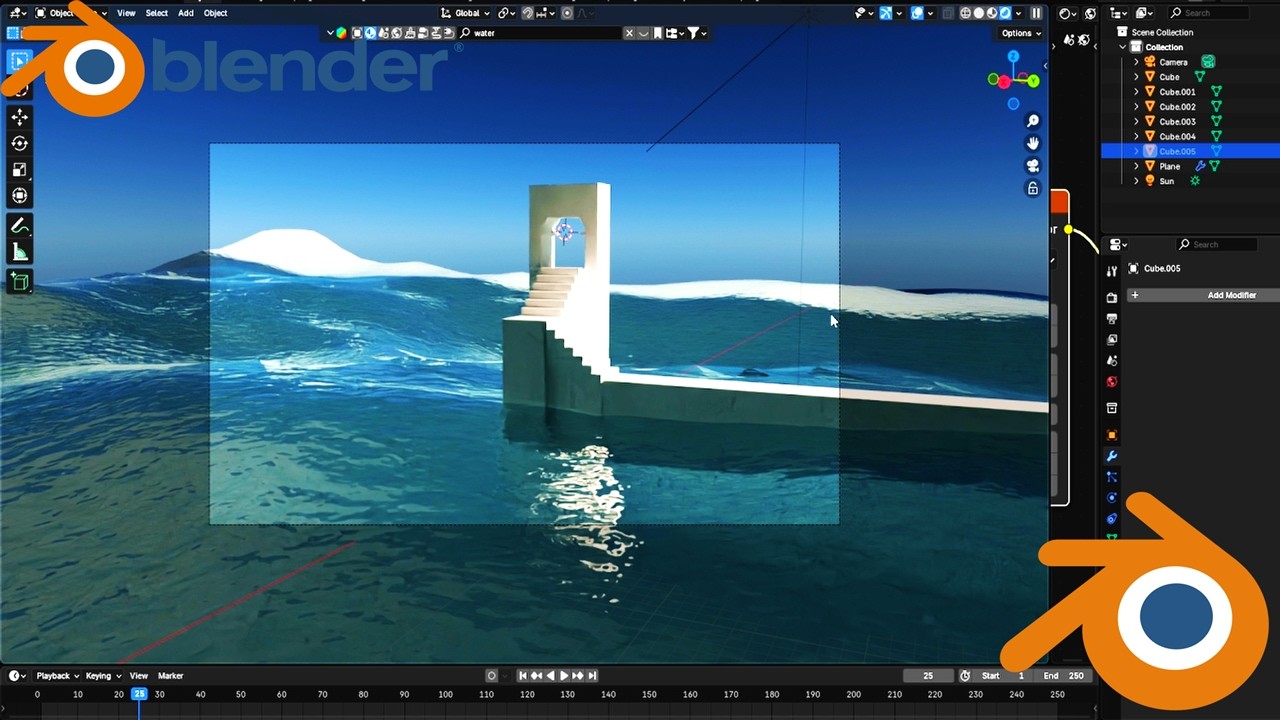The image size is (1280, 720).
Task: Open the Playback dropdown in the timeline
Action: coord(58,676)
